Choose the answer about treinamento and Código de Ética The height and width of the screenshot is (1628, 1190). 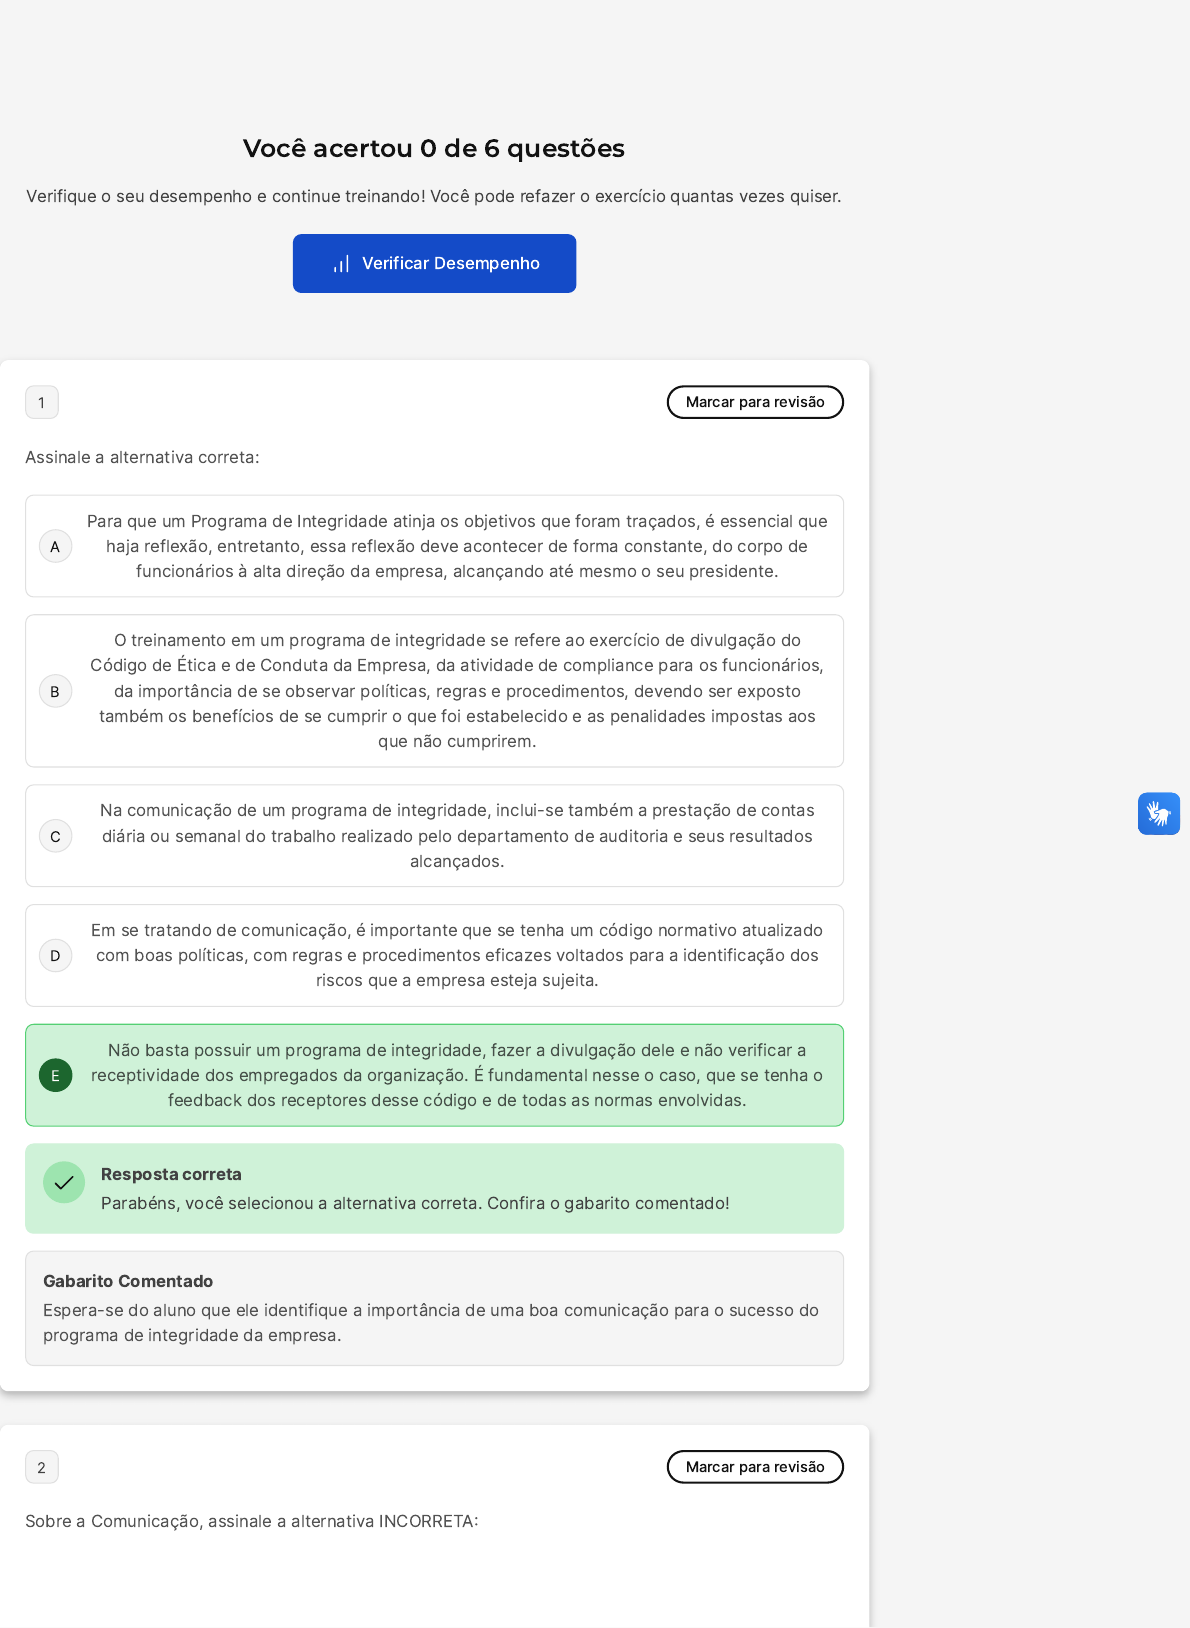click(x=456, y=691)
